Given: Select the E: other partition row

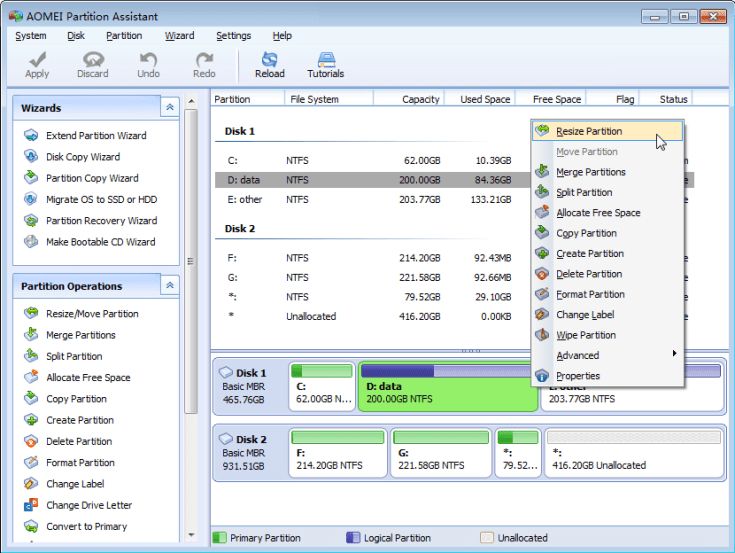Looking at the screenshot, I should pos(373,200).
